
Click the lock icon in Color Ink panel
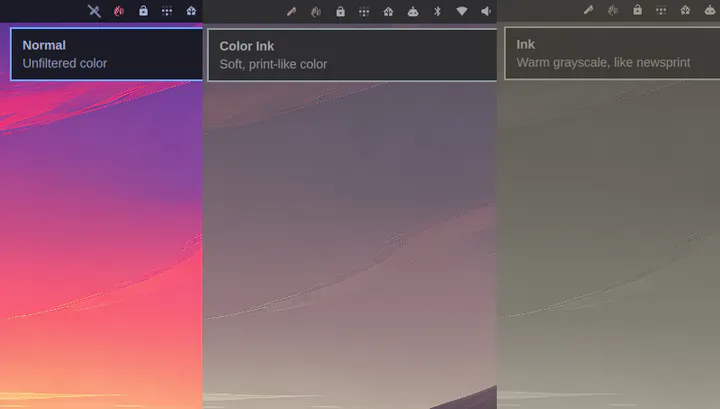click(340, 11)
